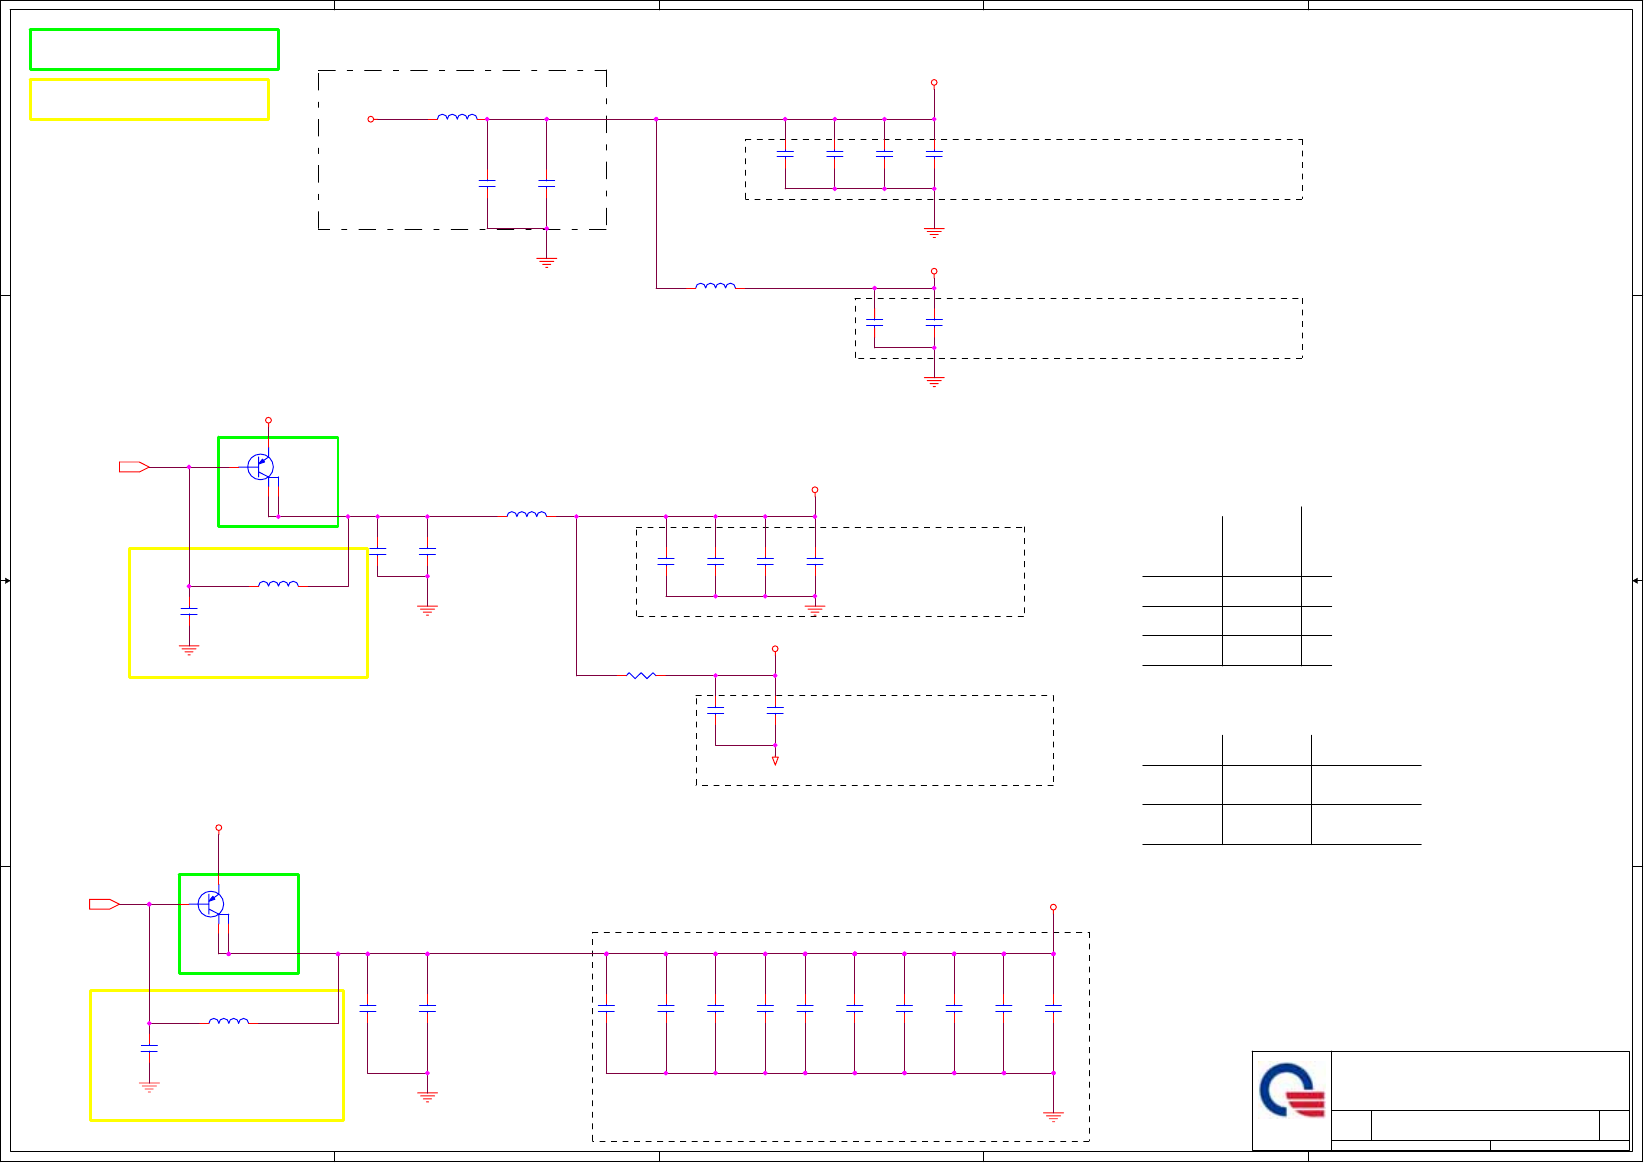Select inductor feeding the two-capacitor bank

(715, 286)
